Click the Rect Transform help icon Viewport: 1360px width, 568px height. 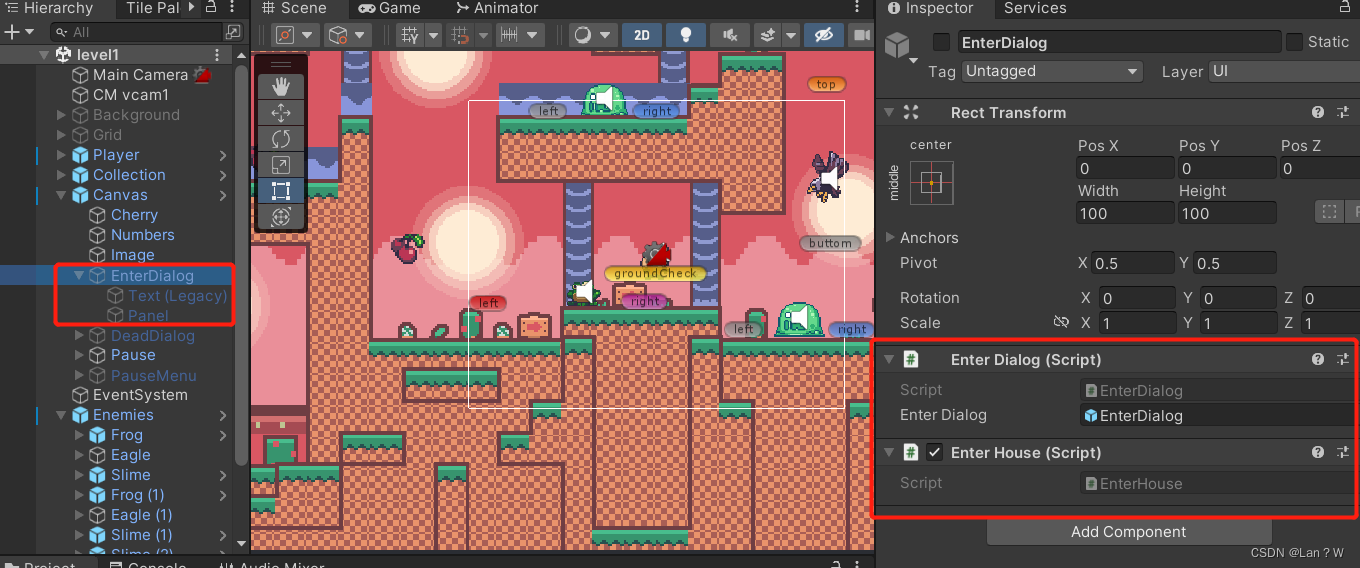(1318, 113)
